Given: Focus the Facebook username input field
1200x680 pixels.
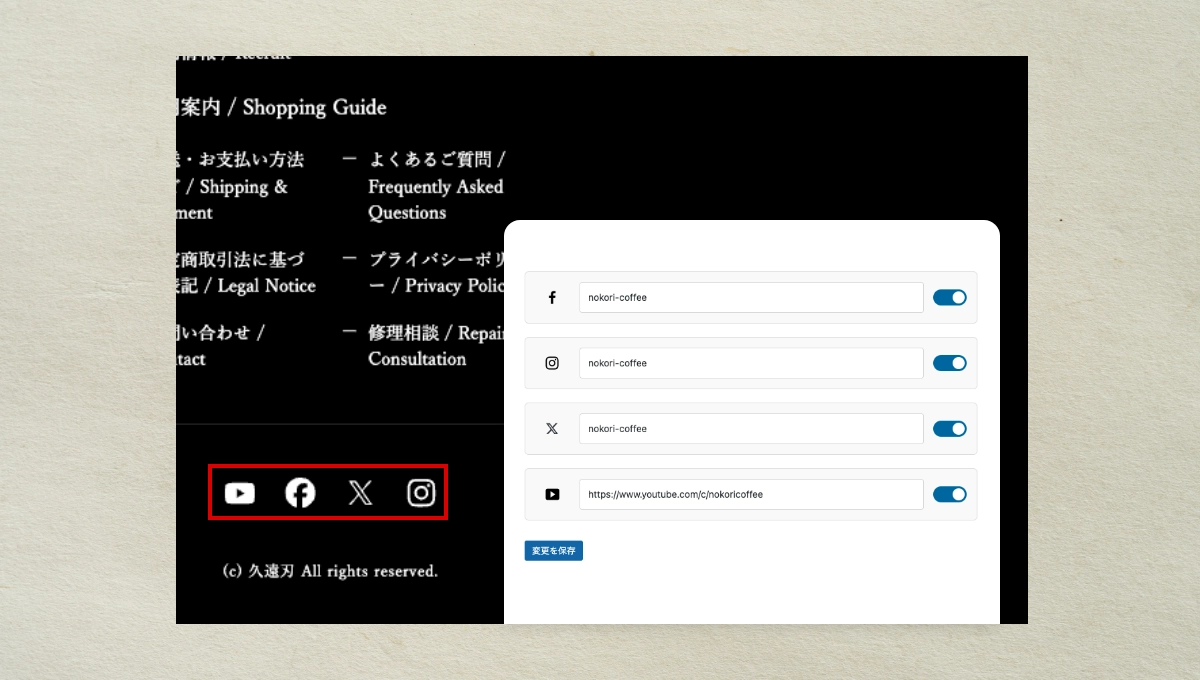Looking at the screenshot, I should click(x=750, y=298).
